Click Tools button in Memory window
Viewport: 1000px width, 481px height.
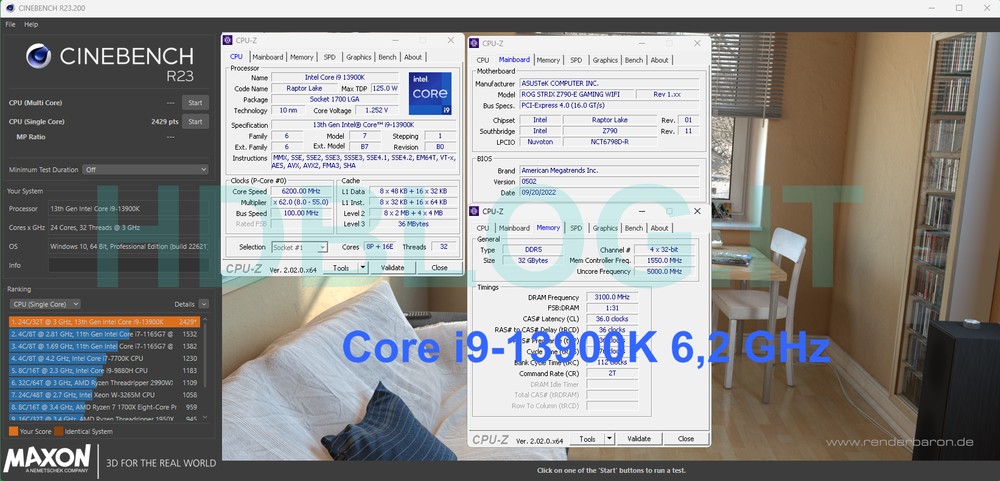click(587, 439)
